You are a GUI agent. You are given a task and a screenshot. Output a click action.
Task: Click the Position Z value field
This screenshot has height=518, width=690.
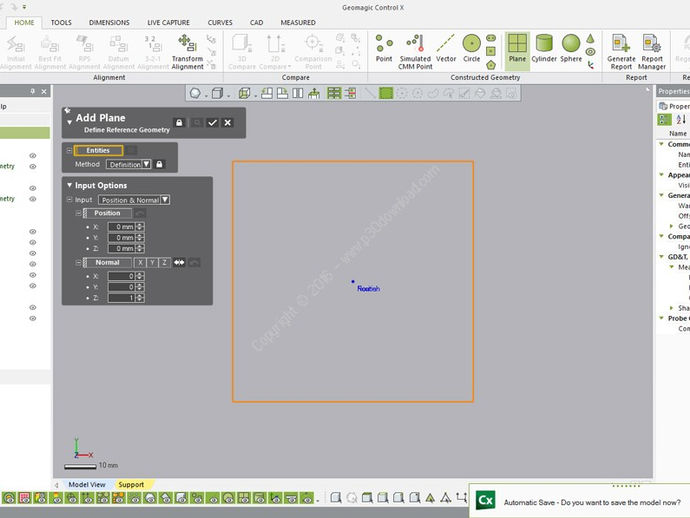click(121, 249)
